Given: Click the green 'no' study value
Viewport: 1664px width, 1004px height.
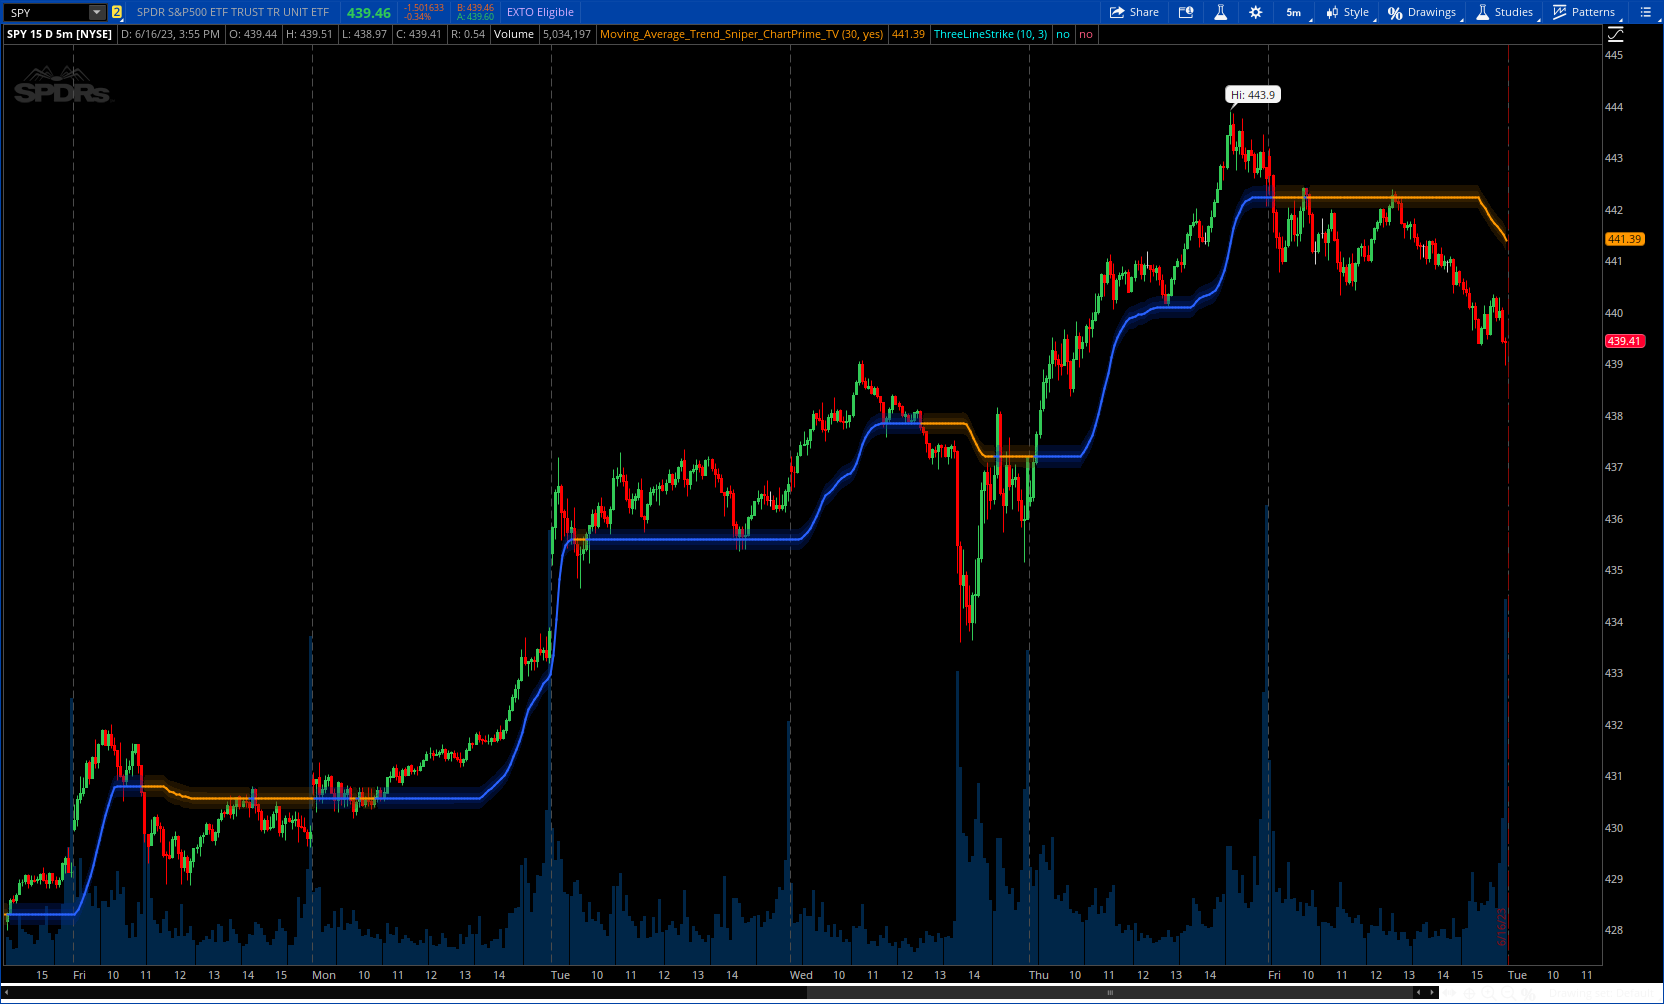Looking at the screenshot, I should point(1063,34).
